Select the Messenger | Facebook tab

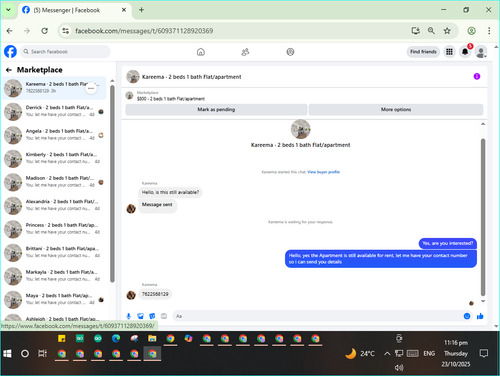tap(74, 10)
